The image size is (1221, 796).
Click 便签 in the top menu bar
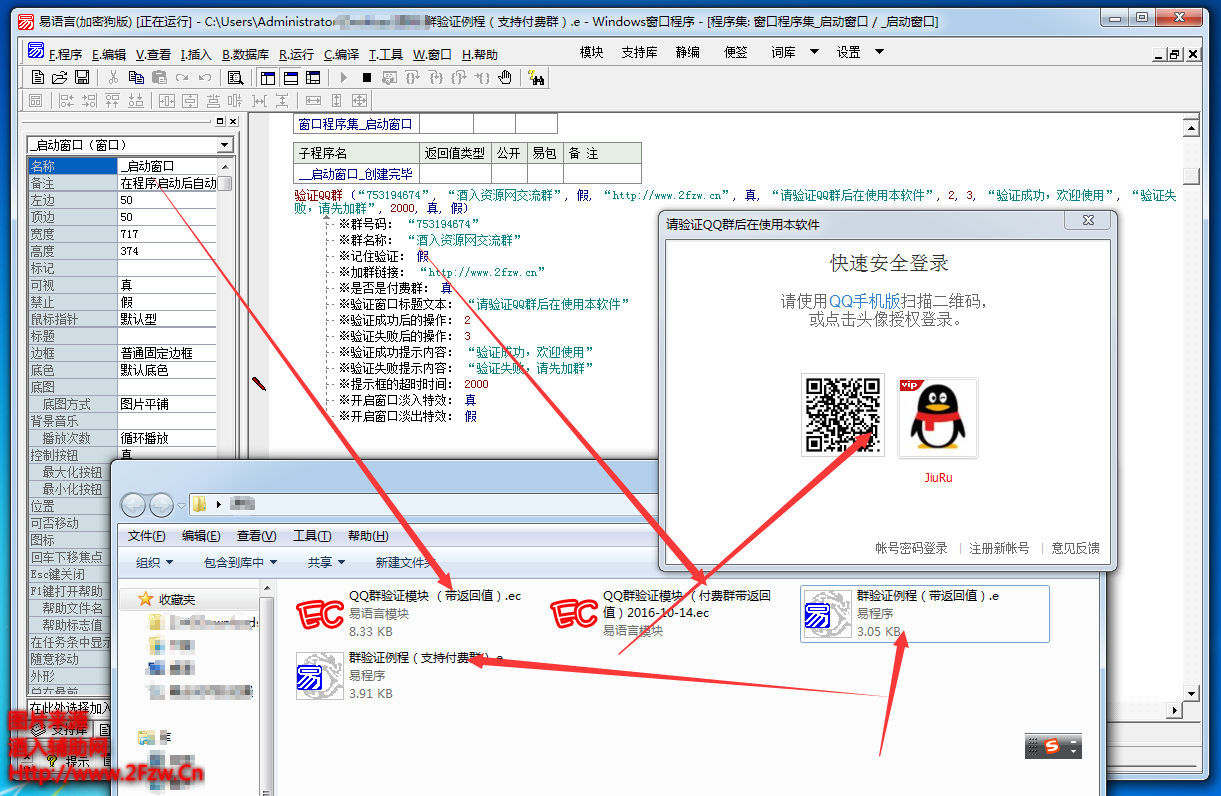(736, 52)
